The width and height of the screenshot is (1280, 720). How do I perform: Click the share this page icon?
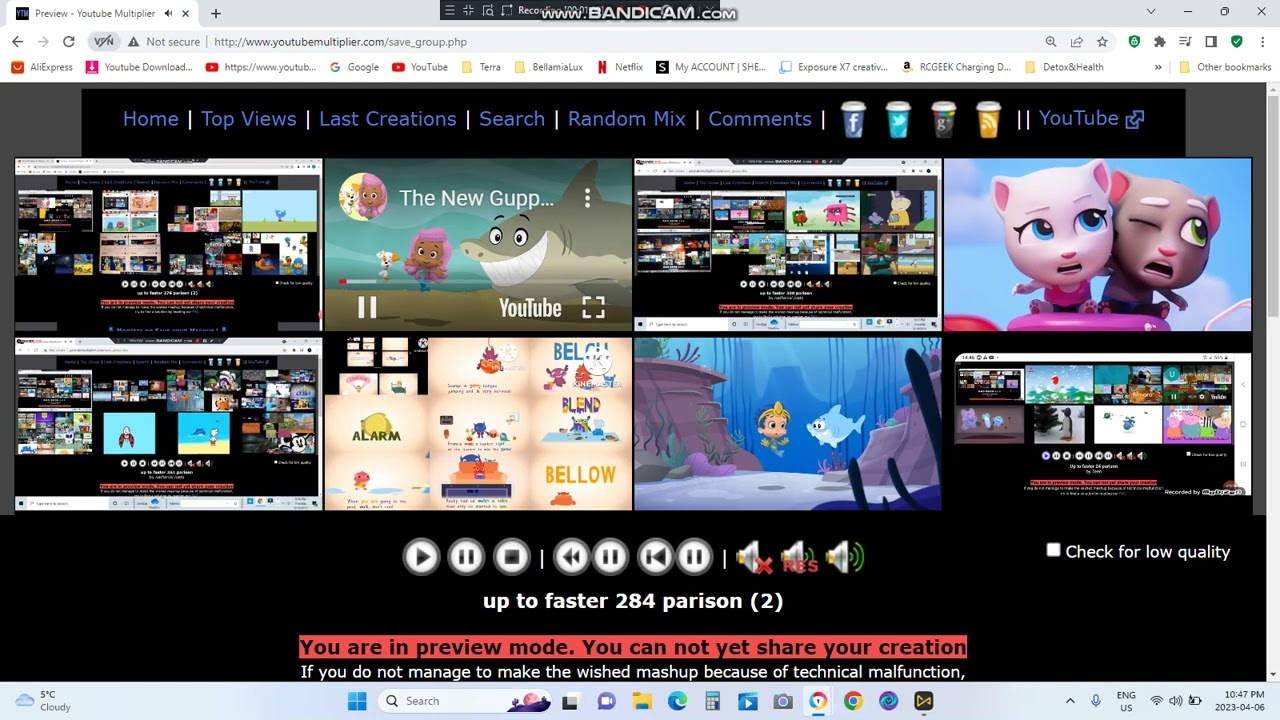coord(1076,42)
